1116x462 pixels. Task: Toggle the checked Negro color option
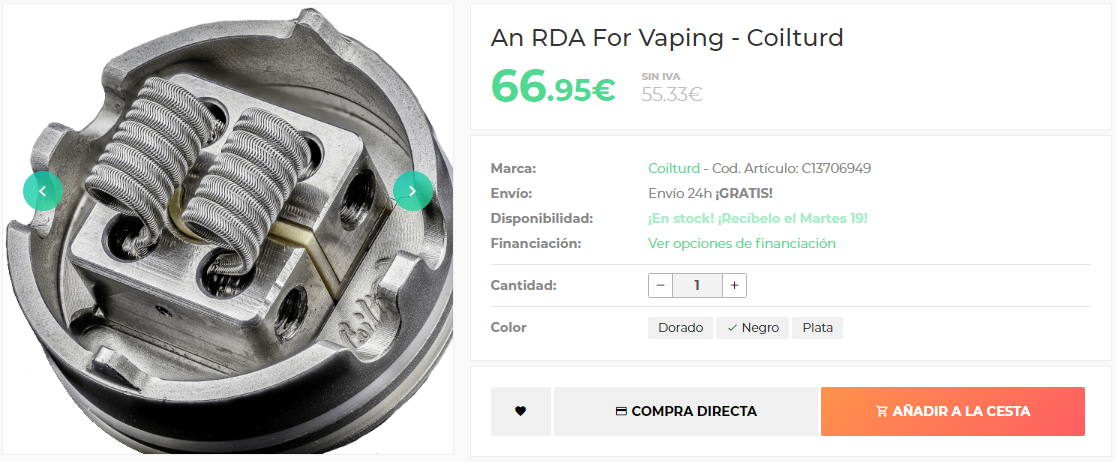tap(753, 328)
